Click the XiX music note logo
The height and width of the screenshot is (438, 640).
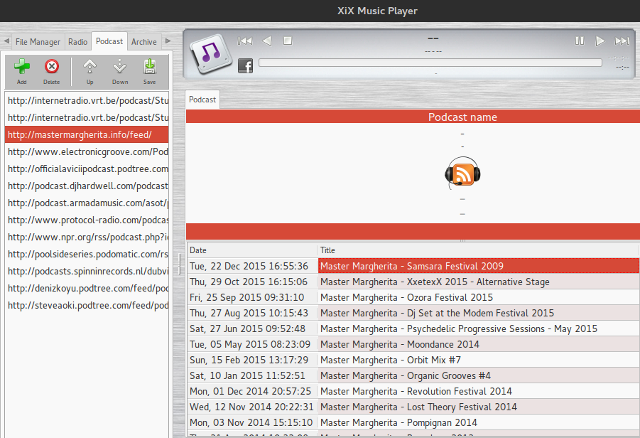[211, 53]
